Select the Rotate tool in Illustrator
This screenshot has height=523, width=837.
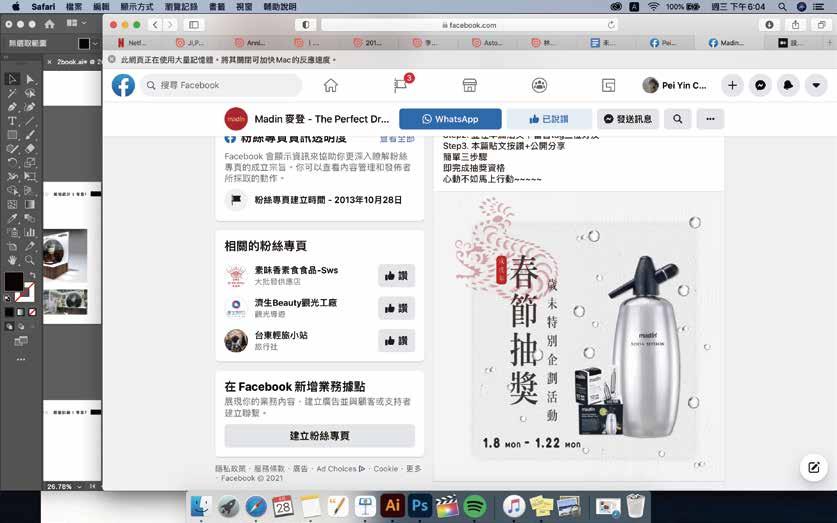pos(12,163)
